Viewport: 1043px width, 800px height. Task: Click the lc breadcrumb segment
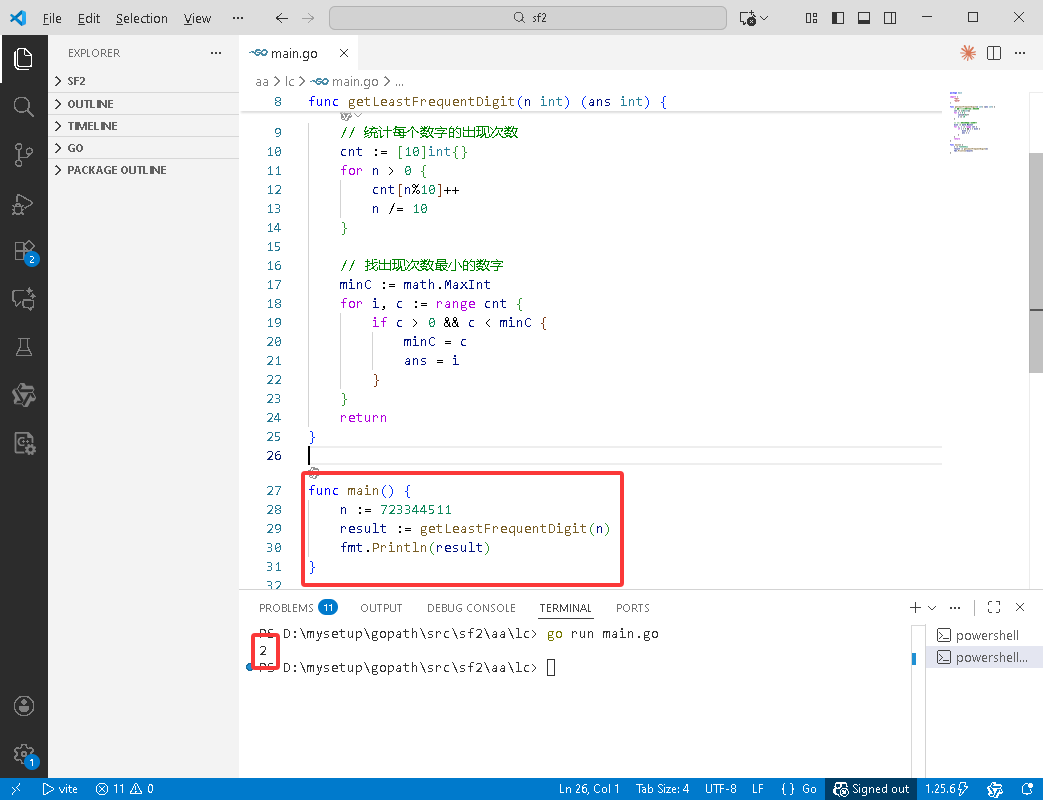(x=289, y=81)
